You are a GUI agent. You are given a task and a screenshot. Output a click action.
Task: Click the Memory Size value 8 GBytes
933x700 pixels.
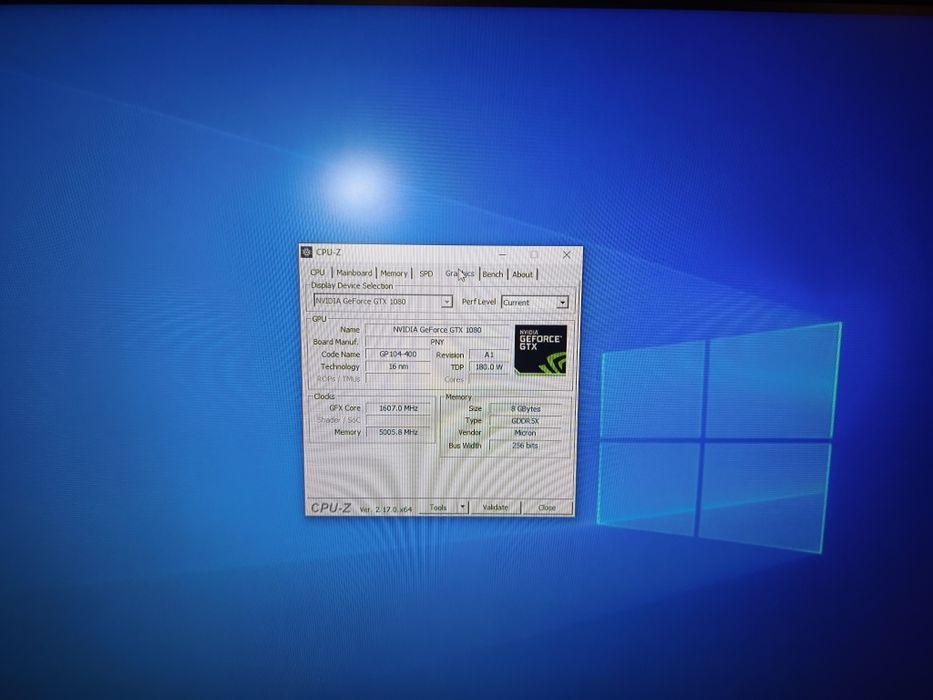pos(525,409)
